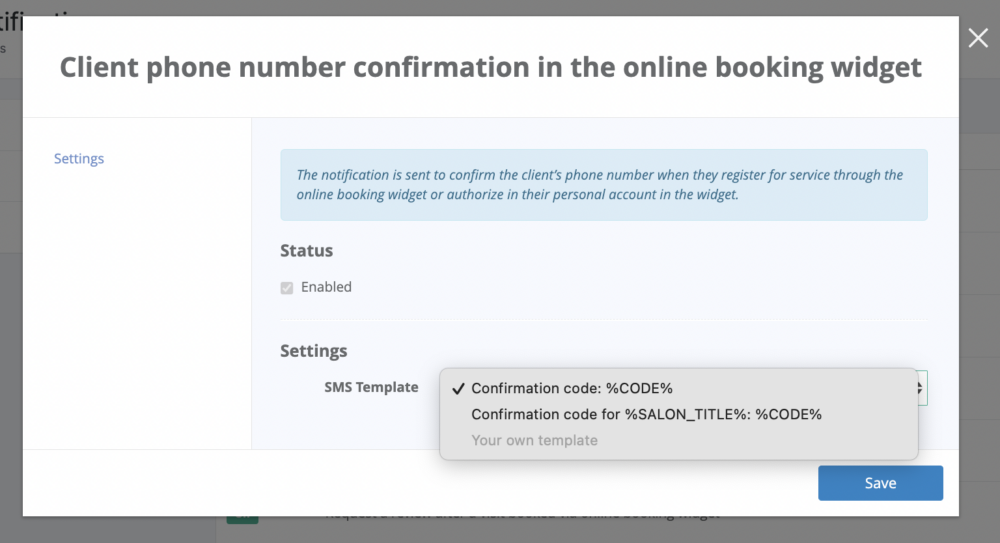This screenshot has height=543, width=1000.
Task: Click the blue notification info box
Action: click(603, 185)
